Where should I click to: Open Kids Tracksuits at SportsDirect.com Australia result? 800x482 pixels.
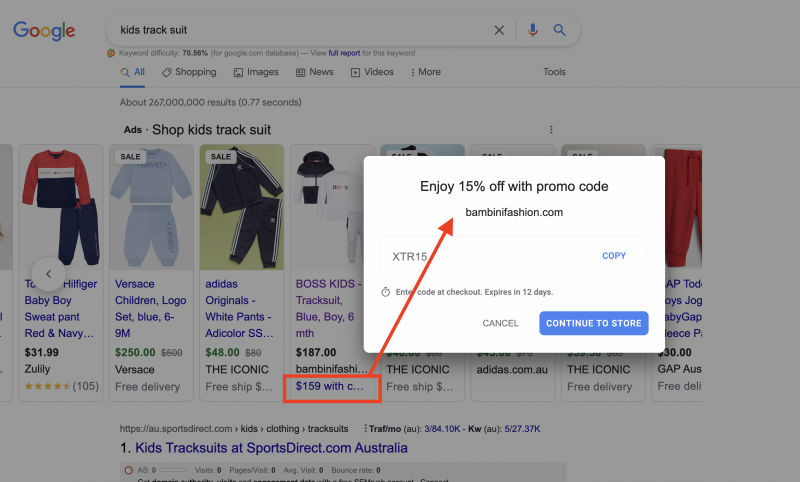click(271, 448)
